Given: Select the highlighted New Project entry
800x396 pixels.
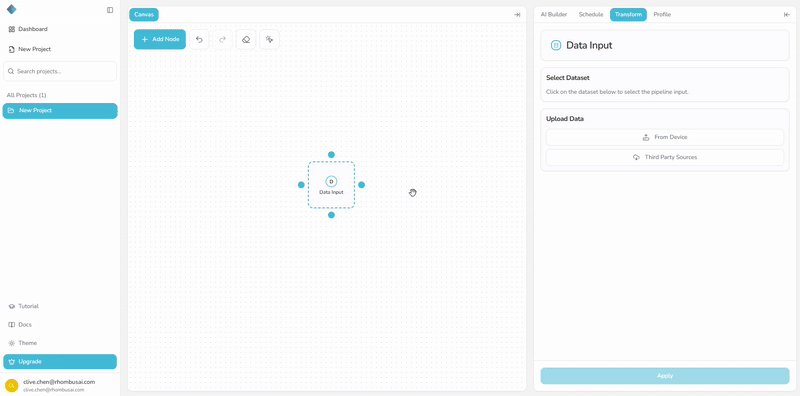Looking at the screenshot, I should 60,110.
